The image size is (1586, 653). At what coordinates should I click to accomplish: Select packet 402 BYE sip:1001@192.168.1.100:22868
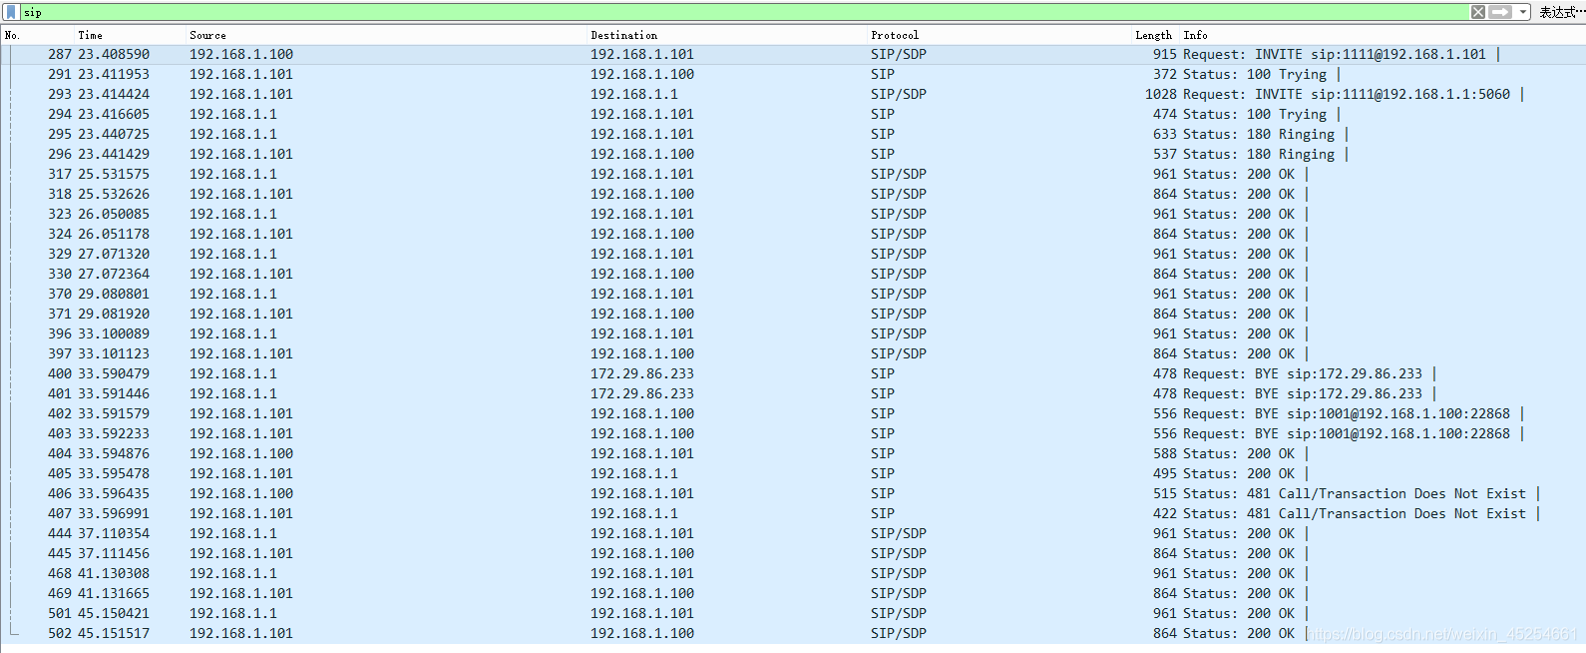point(793,414)
